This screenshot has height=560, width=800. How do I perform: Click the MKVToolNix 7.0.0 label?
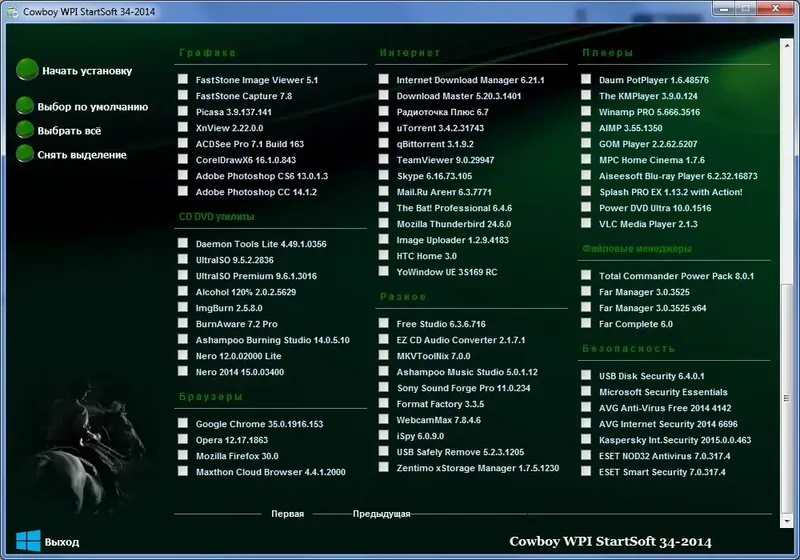pyautogui.click(x=434, y=355)
